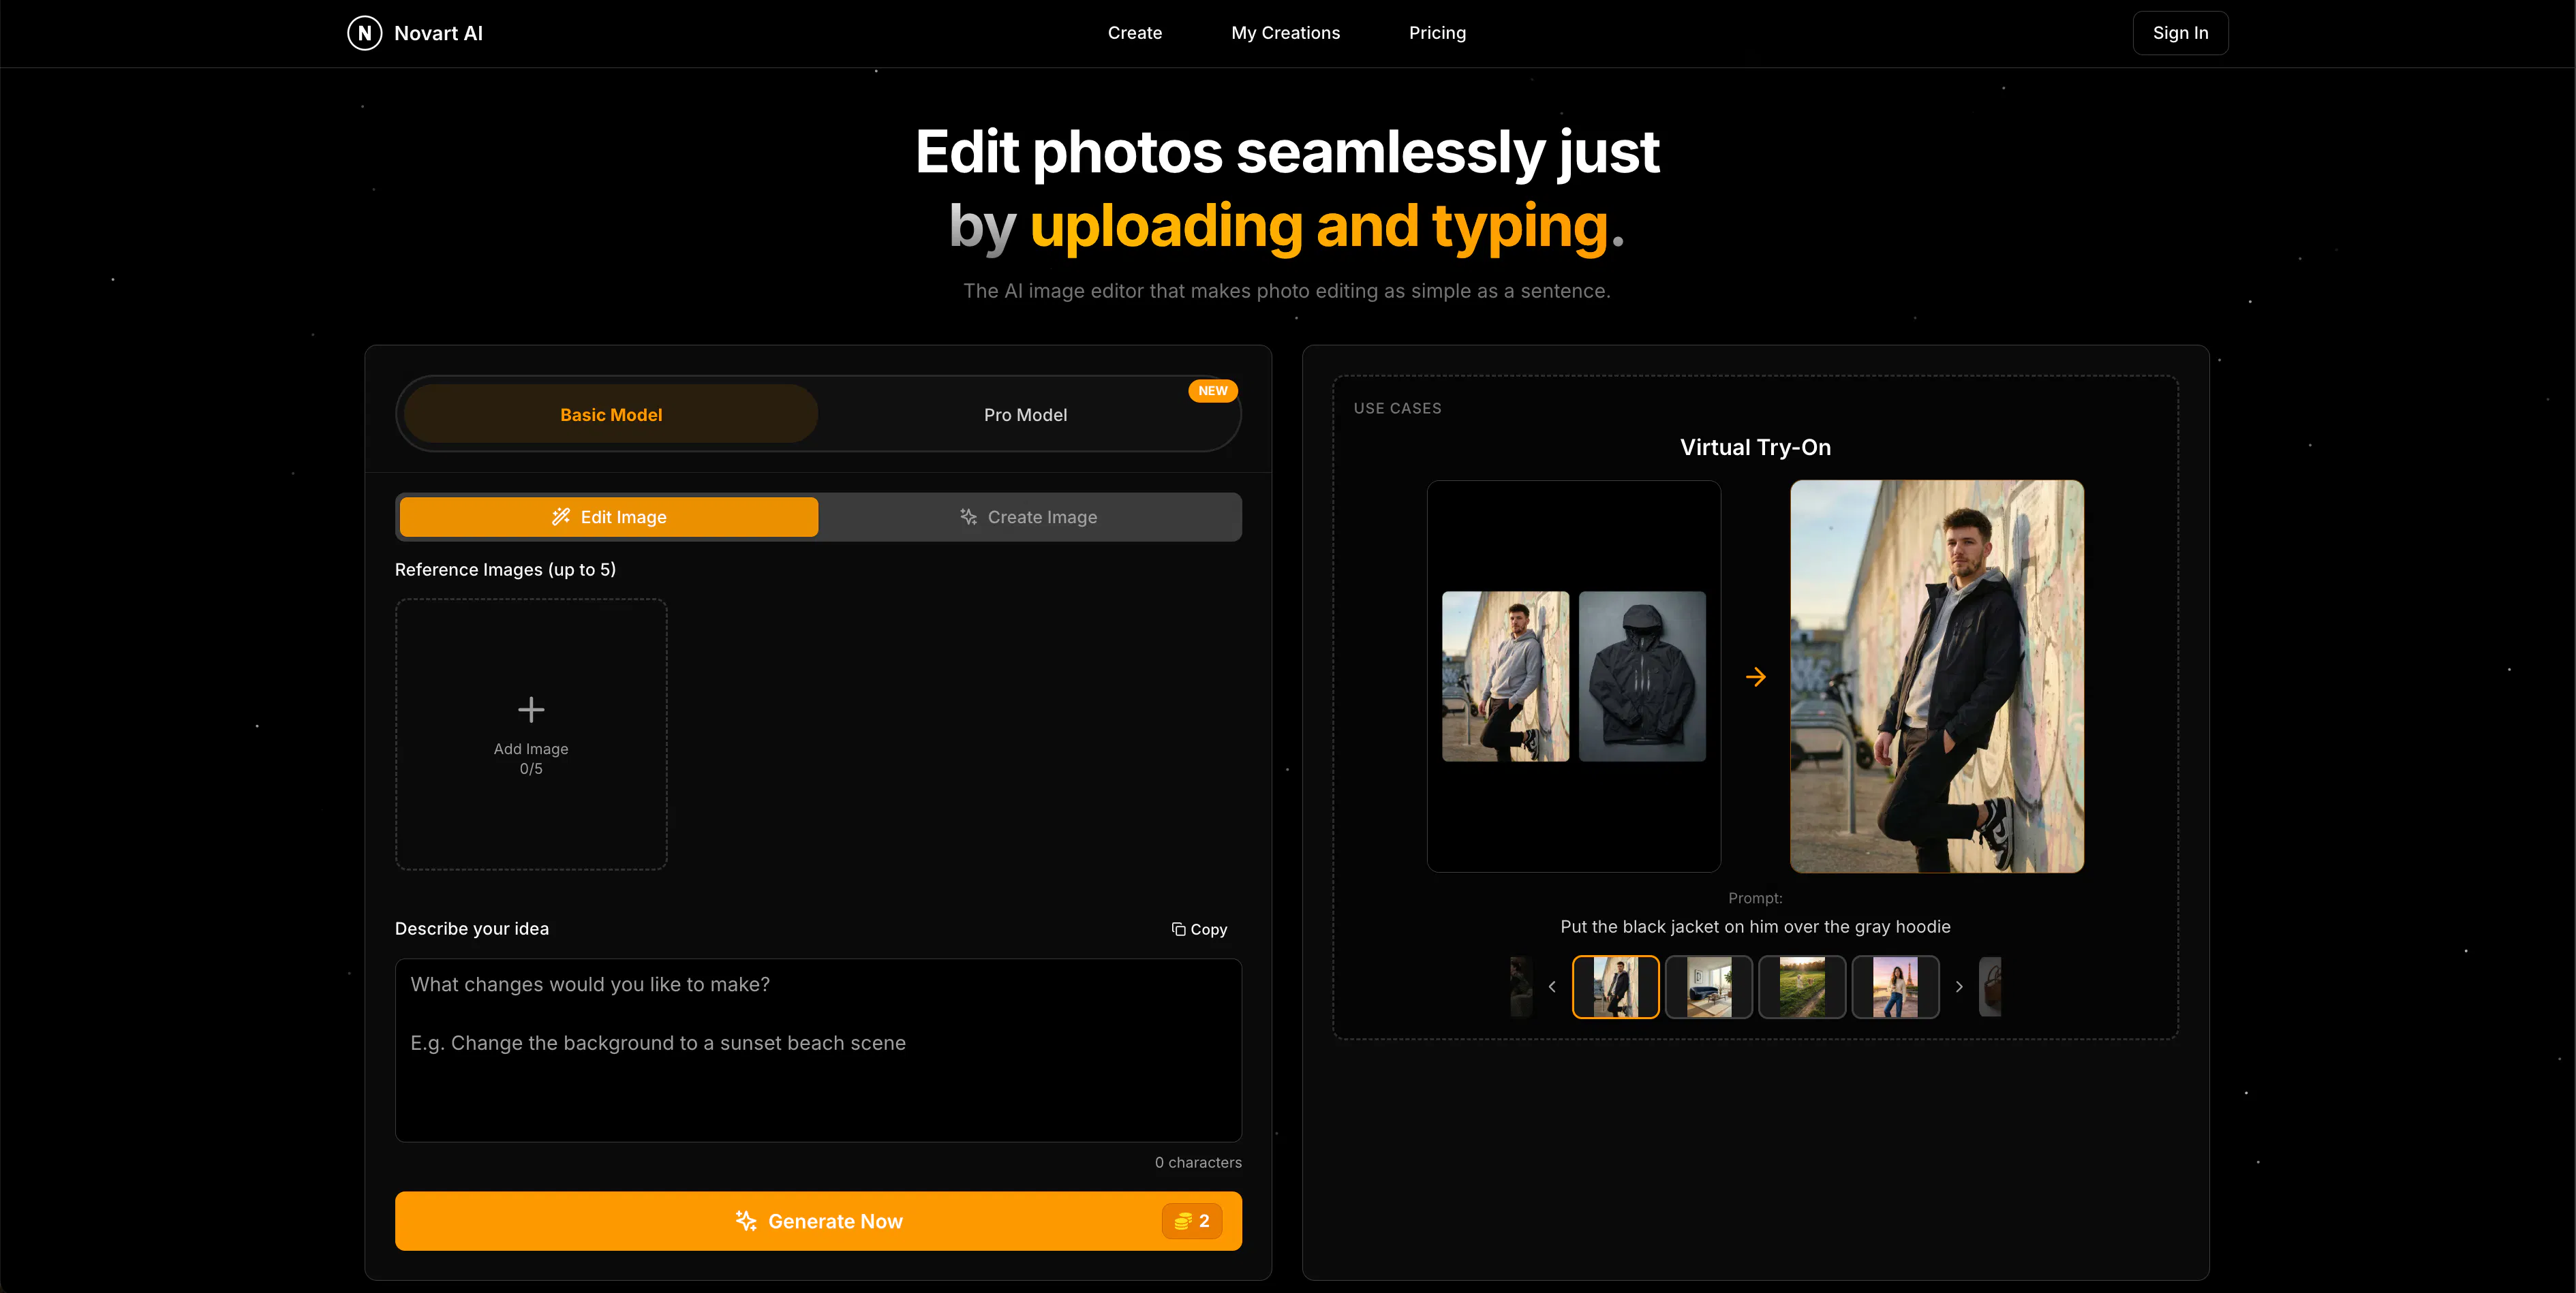Click the 'Prompt:' label
Screen dimensions: 2576x1293
click(x=1755, y=898)
